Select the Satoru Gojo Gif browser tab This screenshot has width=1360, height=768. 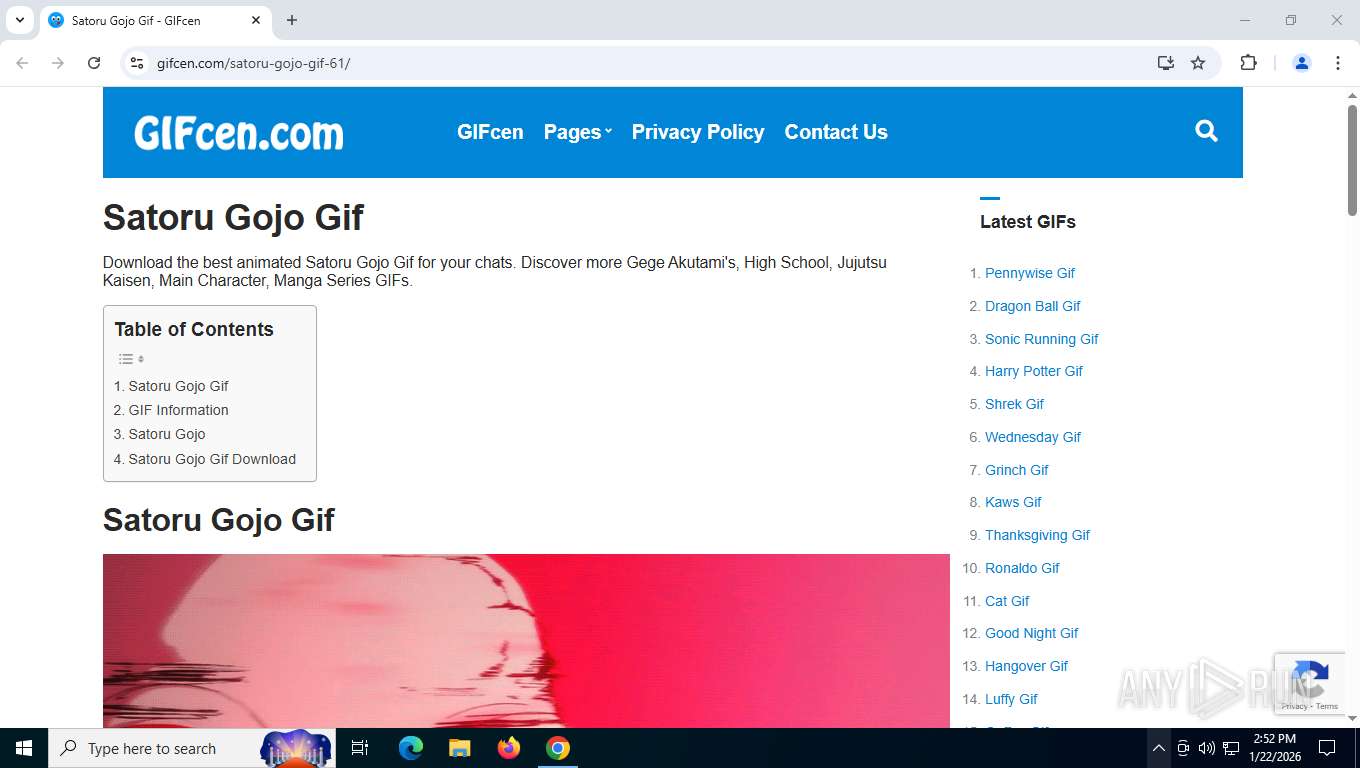point(155,20)
